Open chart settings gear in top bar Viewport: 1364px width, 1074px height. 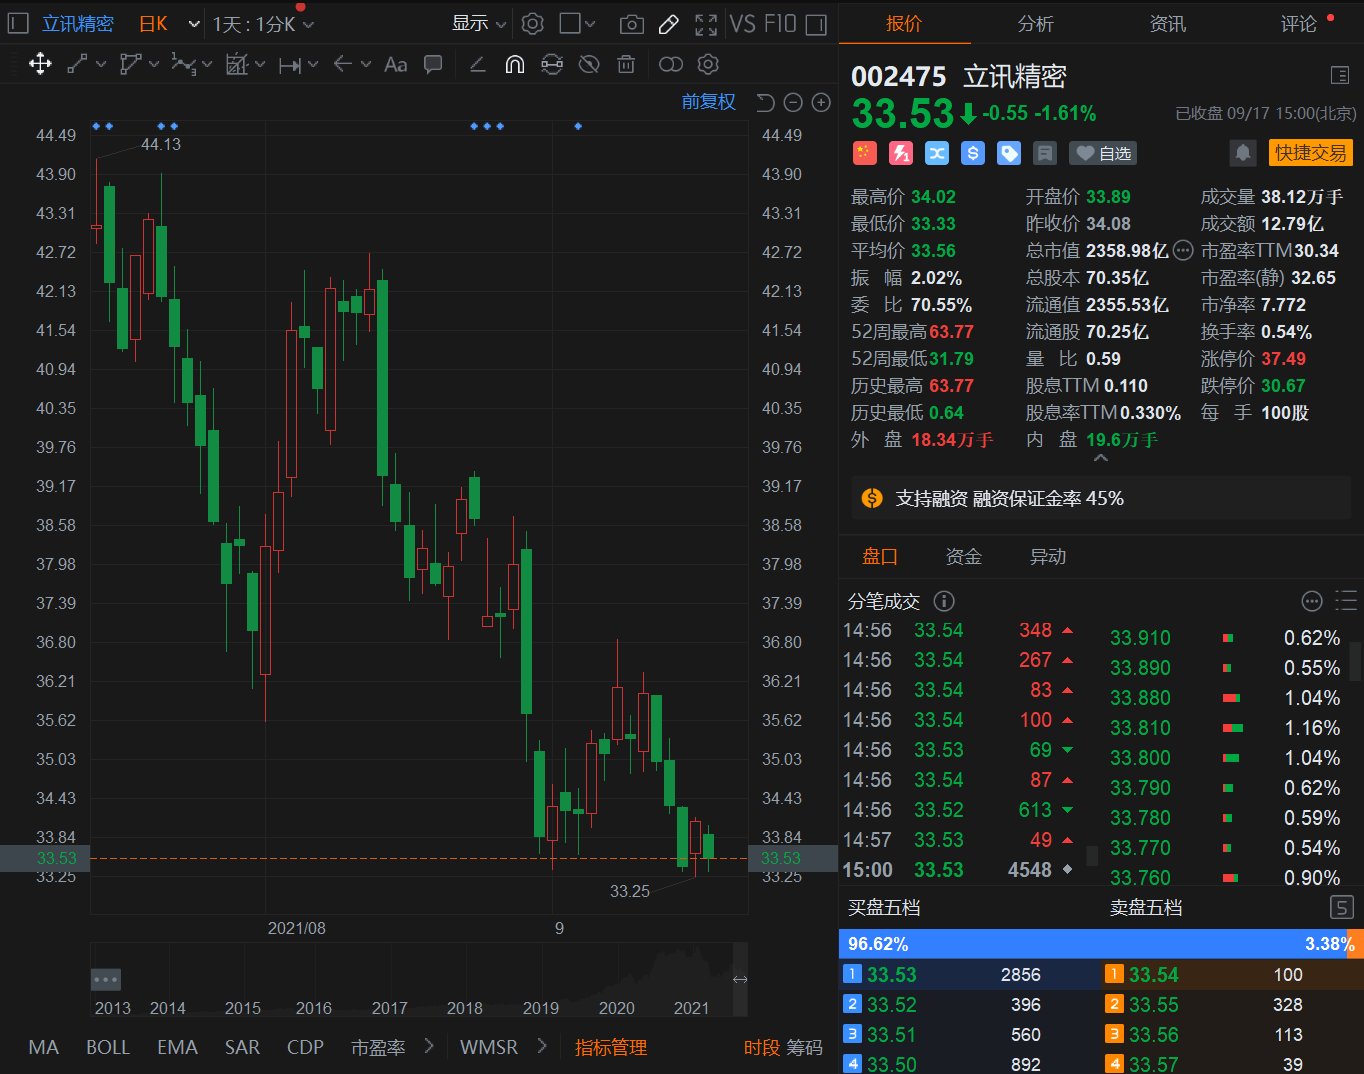point(533,23)
